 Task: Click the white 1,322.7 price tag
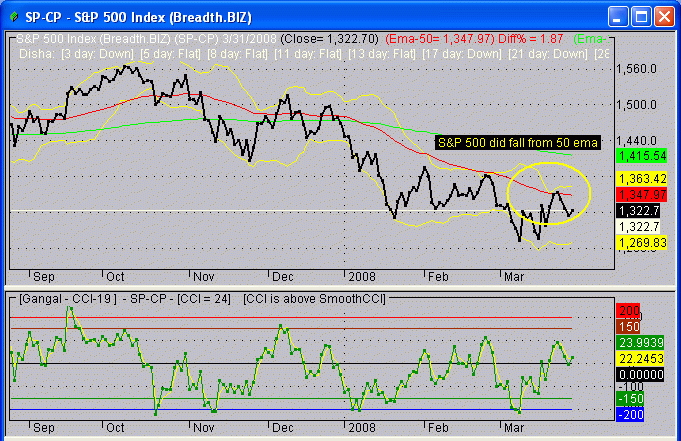[x=638, y=226]
